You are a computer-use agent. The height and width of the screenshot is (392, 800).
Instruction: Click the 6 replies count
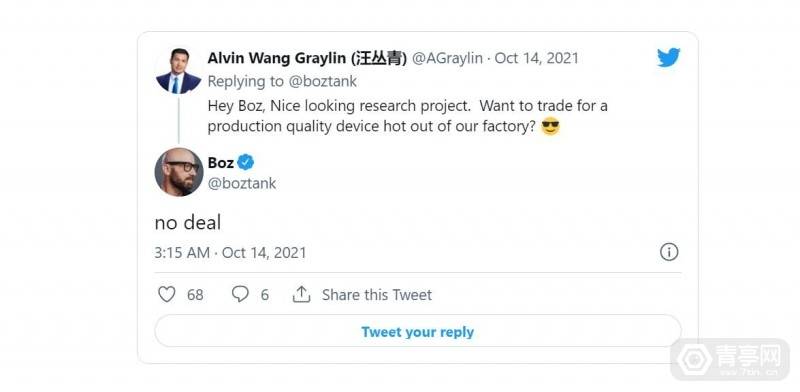click(265, 295)
